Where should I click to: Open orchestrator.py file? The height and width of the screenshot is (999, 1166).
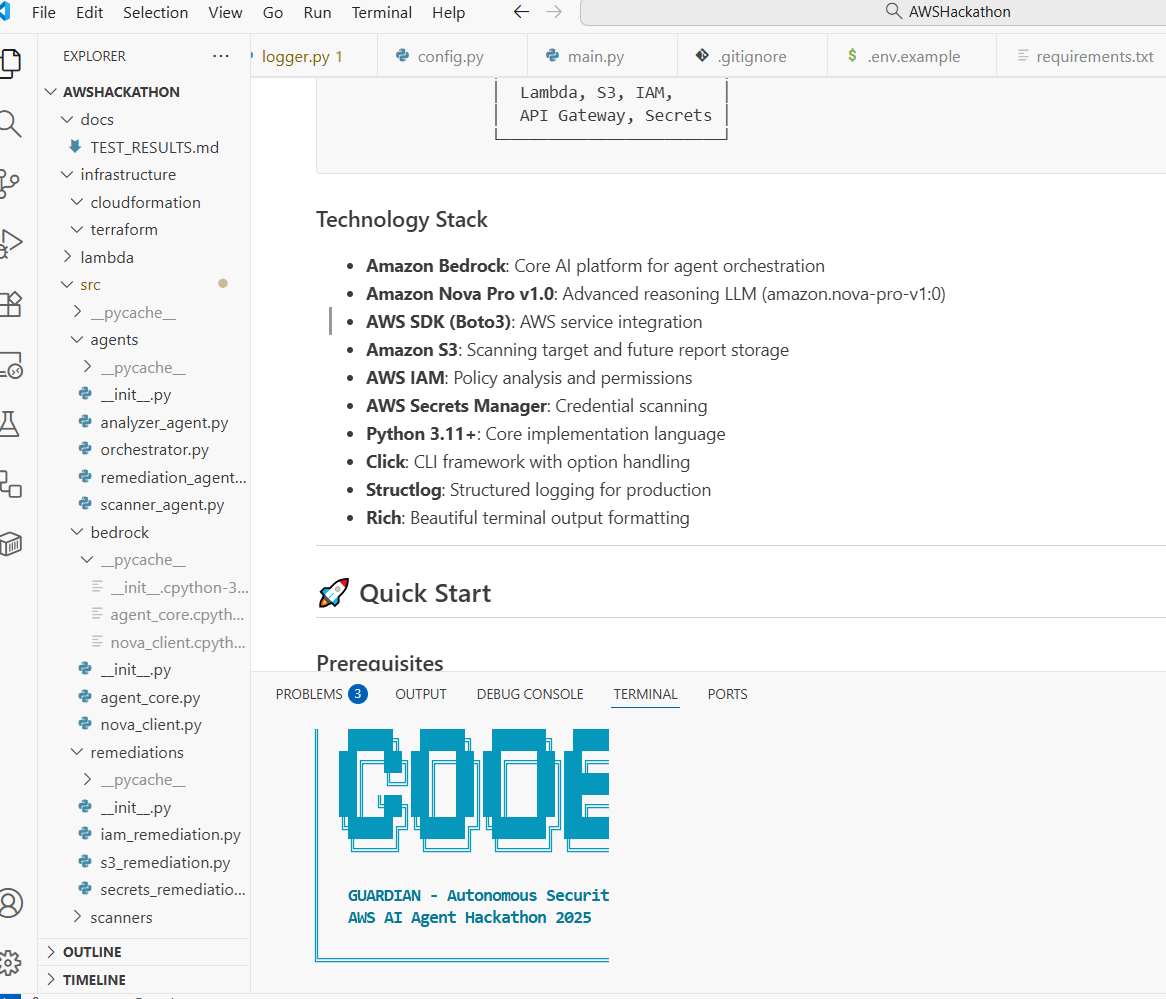coord(144,450)
